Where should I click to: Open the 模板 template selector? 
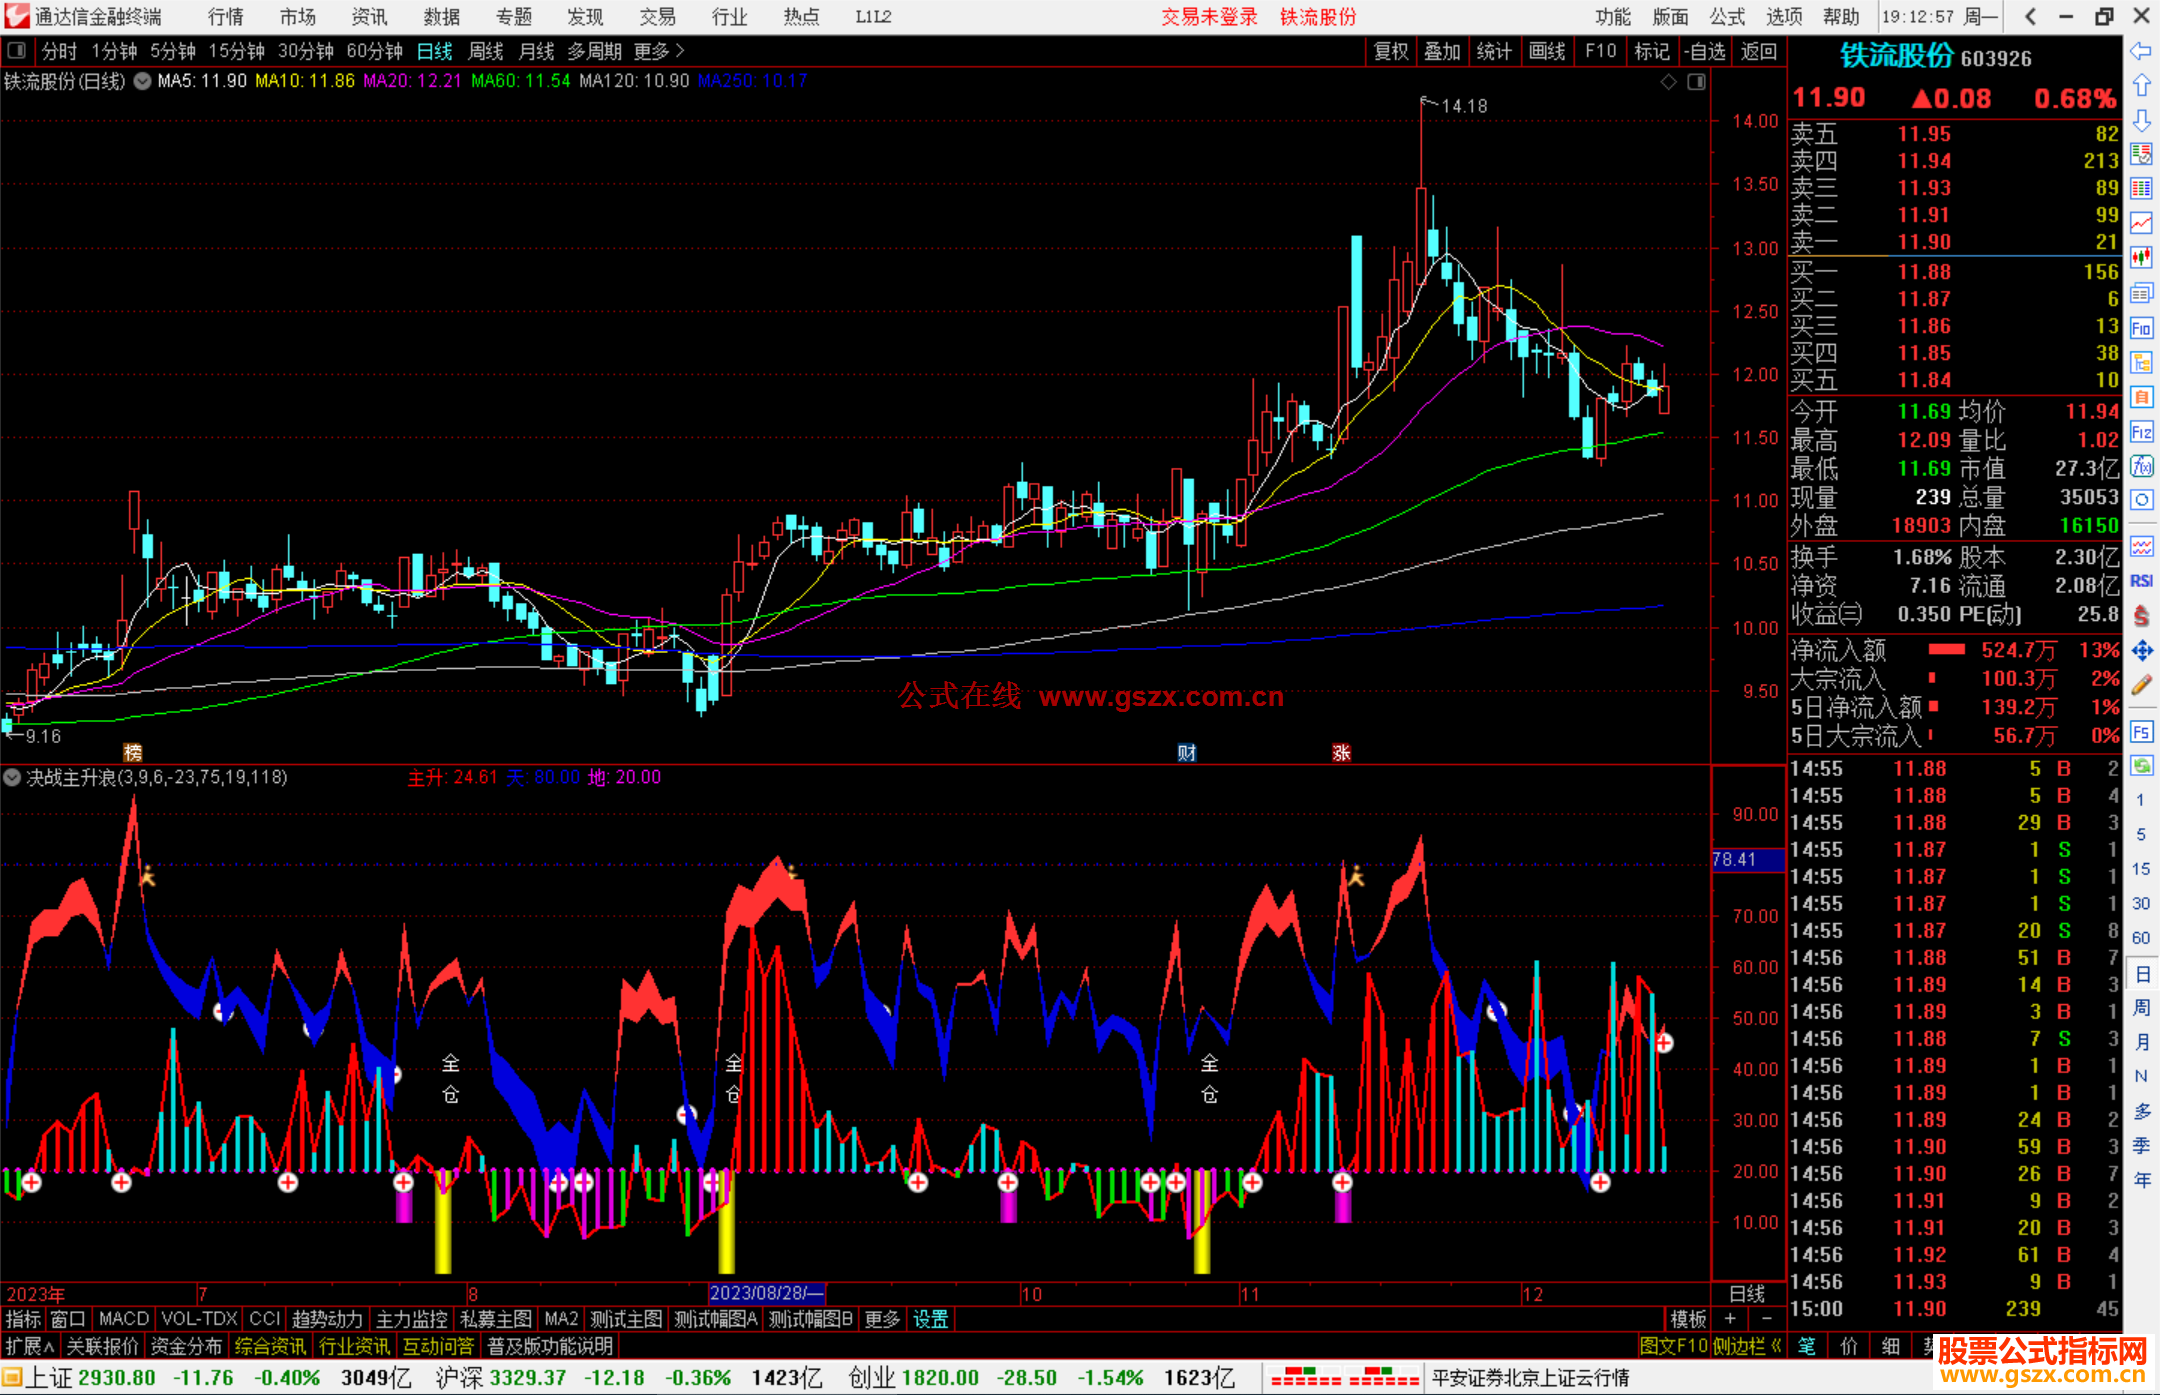[x=1687, y=1319]
